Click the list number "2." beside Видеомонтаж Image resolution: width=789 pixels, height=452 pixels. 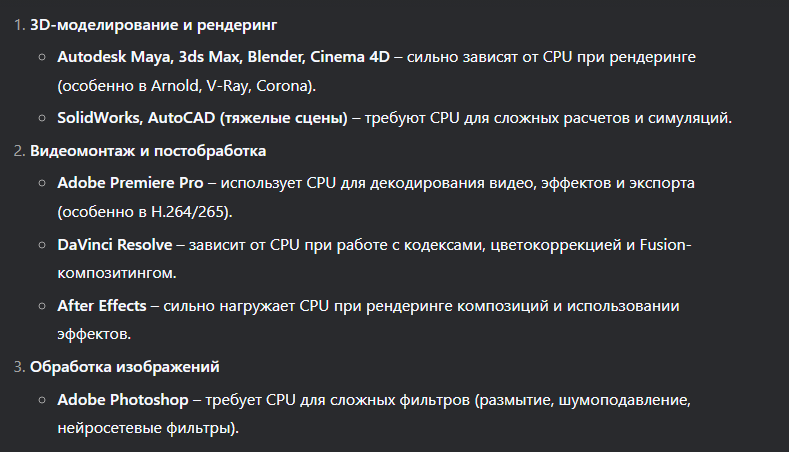click(19, 150)
